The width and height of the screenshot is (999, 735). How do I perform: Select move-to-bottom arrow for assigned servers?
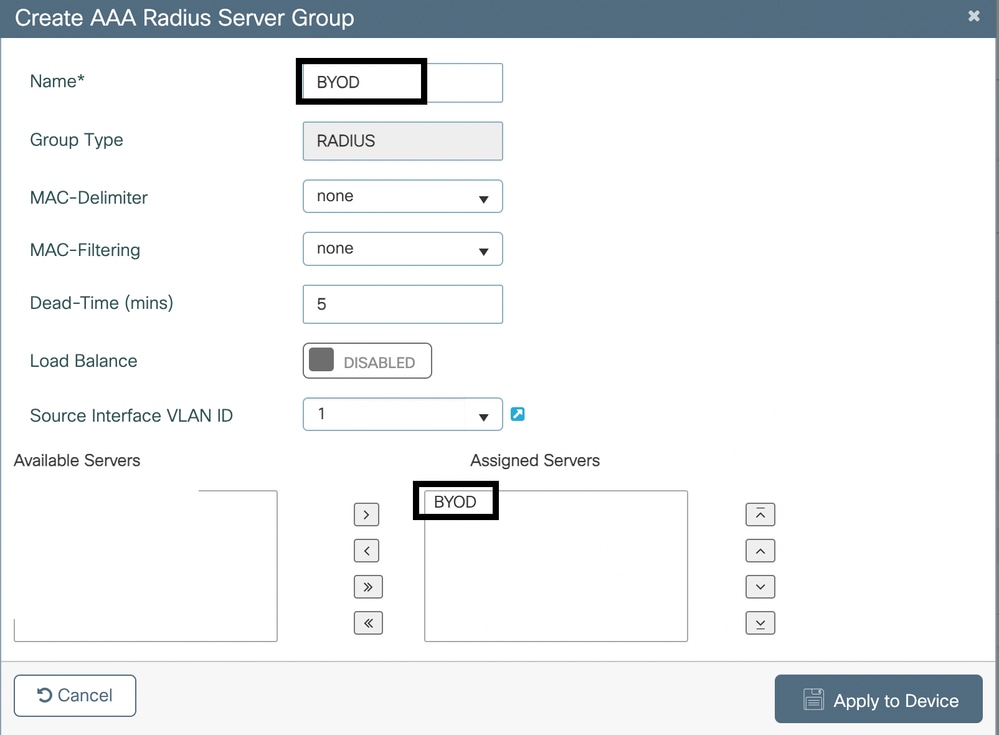(760, 623)
